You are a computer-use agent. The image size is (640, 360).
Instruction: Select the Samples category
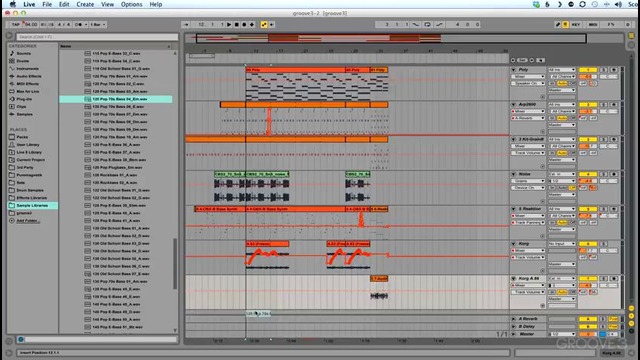click(24, 114)
